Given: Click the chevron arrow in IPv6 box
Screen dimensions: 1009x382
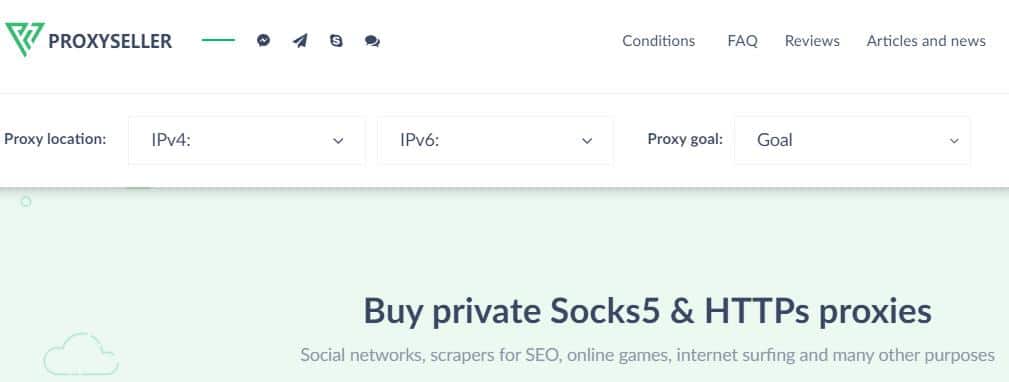Looking at the screenshot, I should [587, 141].
